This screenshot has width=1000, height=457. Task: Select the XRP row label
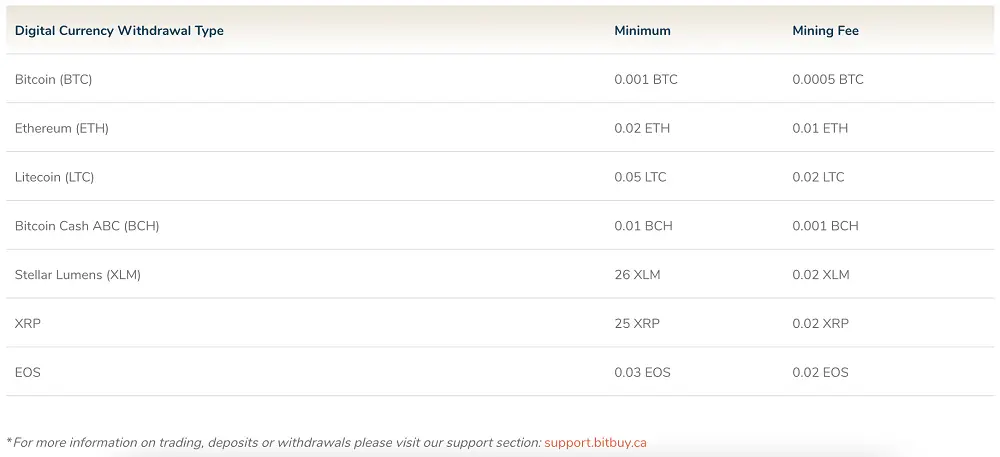(x=28, y=324)
